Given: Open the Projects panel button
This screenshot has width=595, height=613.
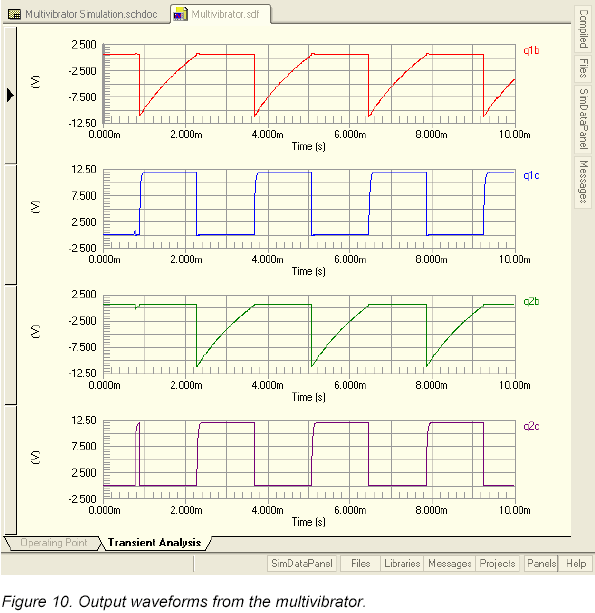Looking at the screenshot, I should 497,563.
